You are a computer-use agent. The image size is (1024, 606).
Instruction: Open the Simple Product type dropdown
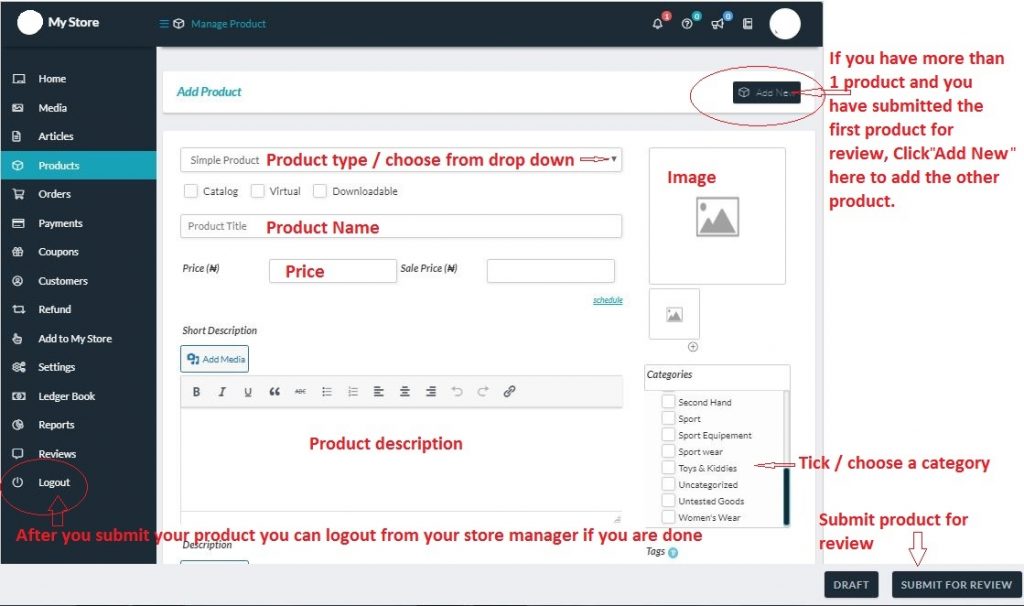[x=400, y=160]
